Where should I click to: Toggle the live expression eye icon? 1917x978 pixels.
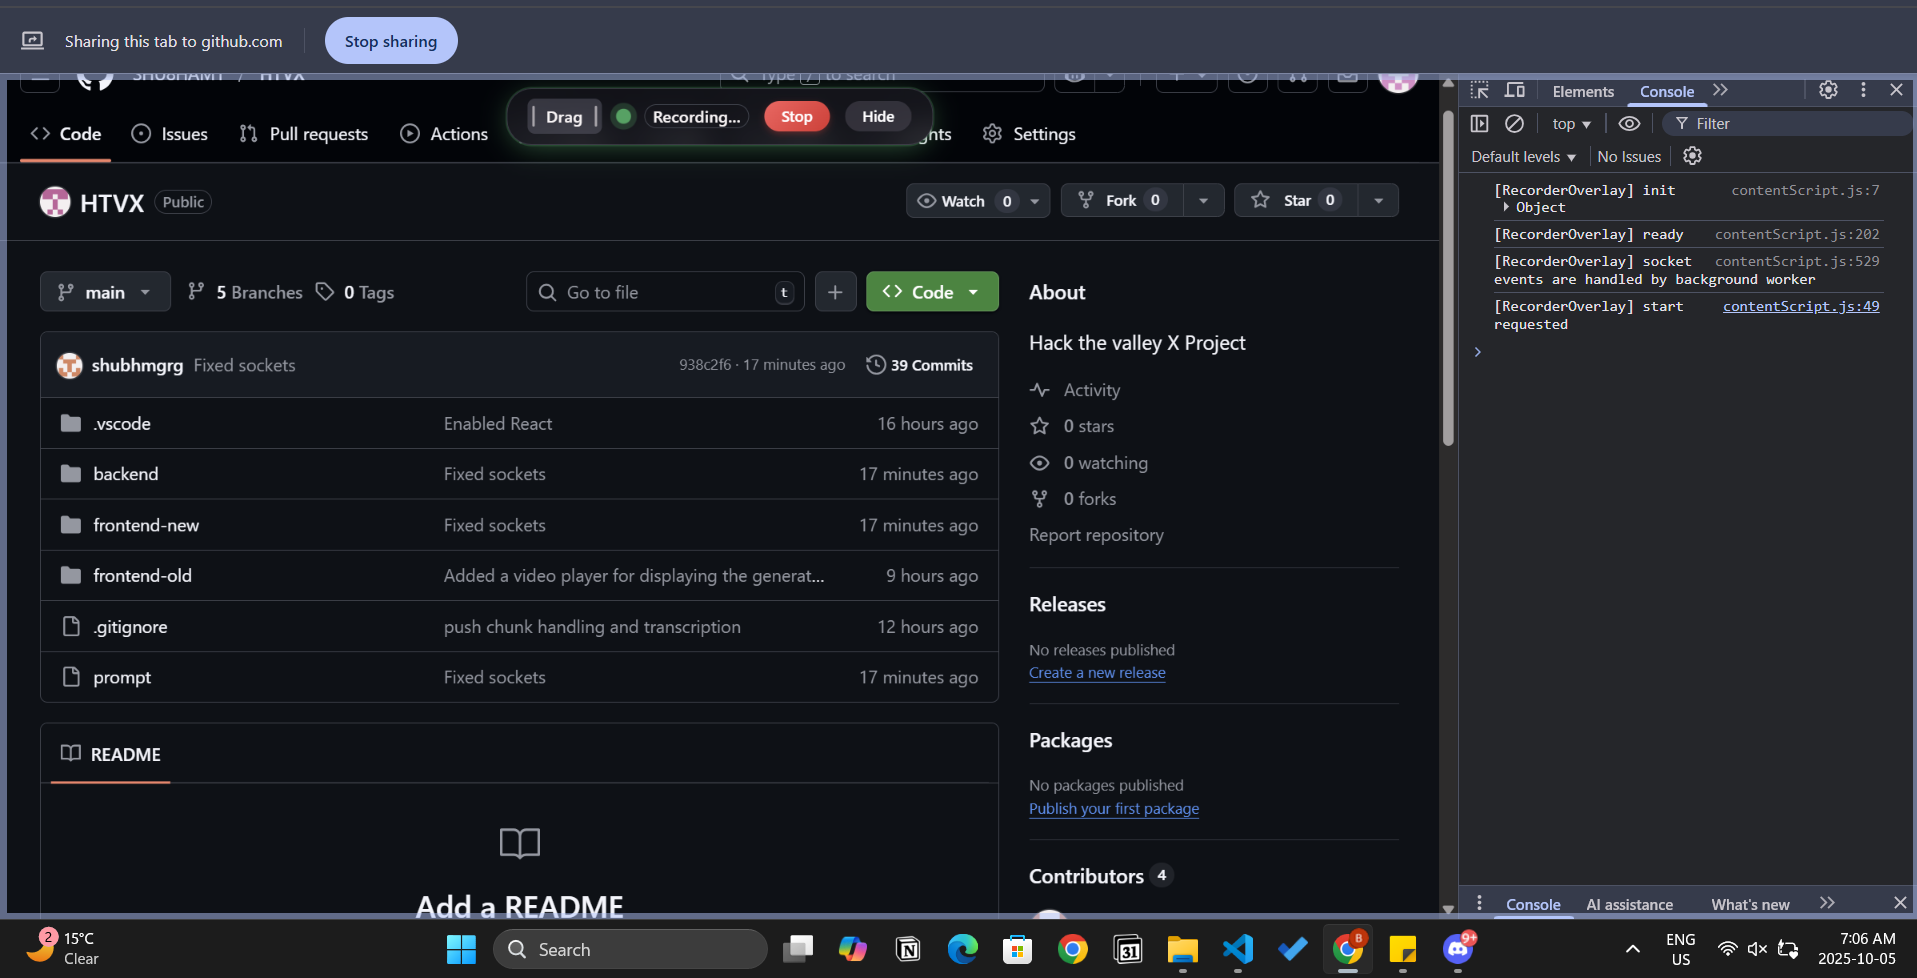click(1629, 124)
